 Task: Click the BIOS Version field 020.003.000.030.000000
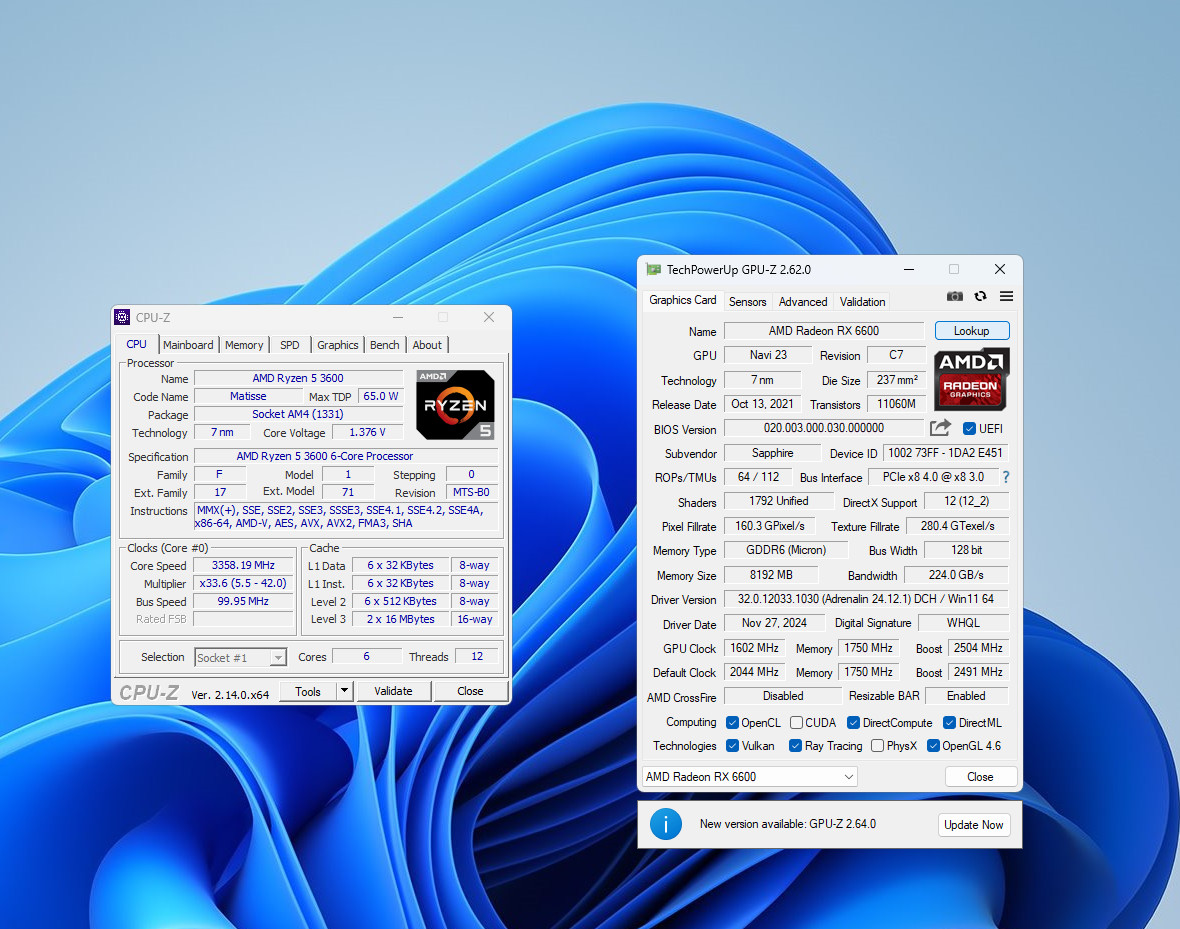click(824, 428)
